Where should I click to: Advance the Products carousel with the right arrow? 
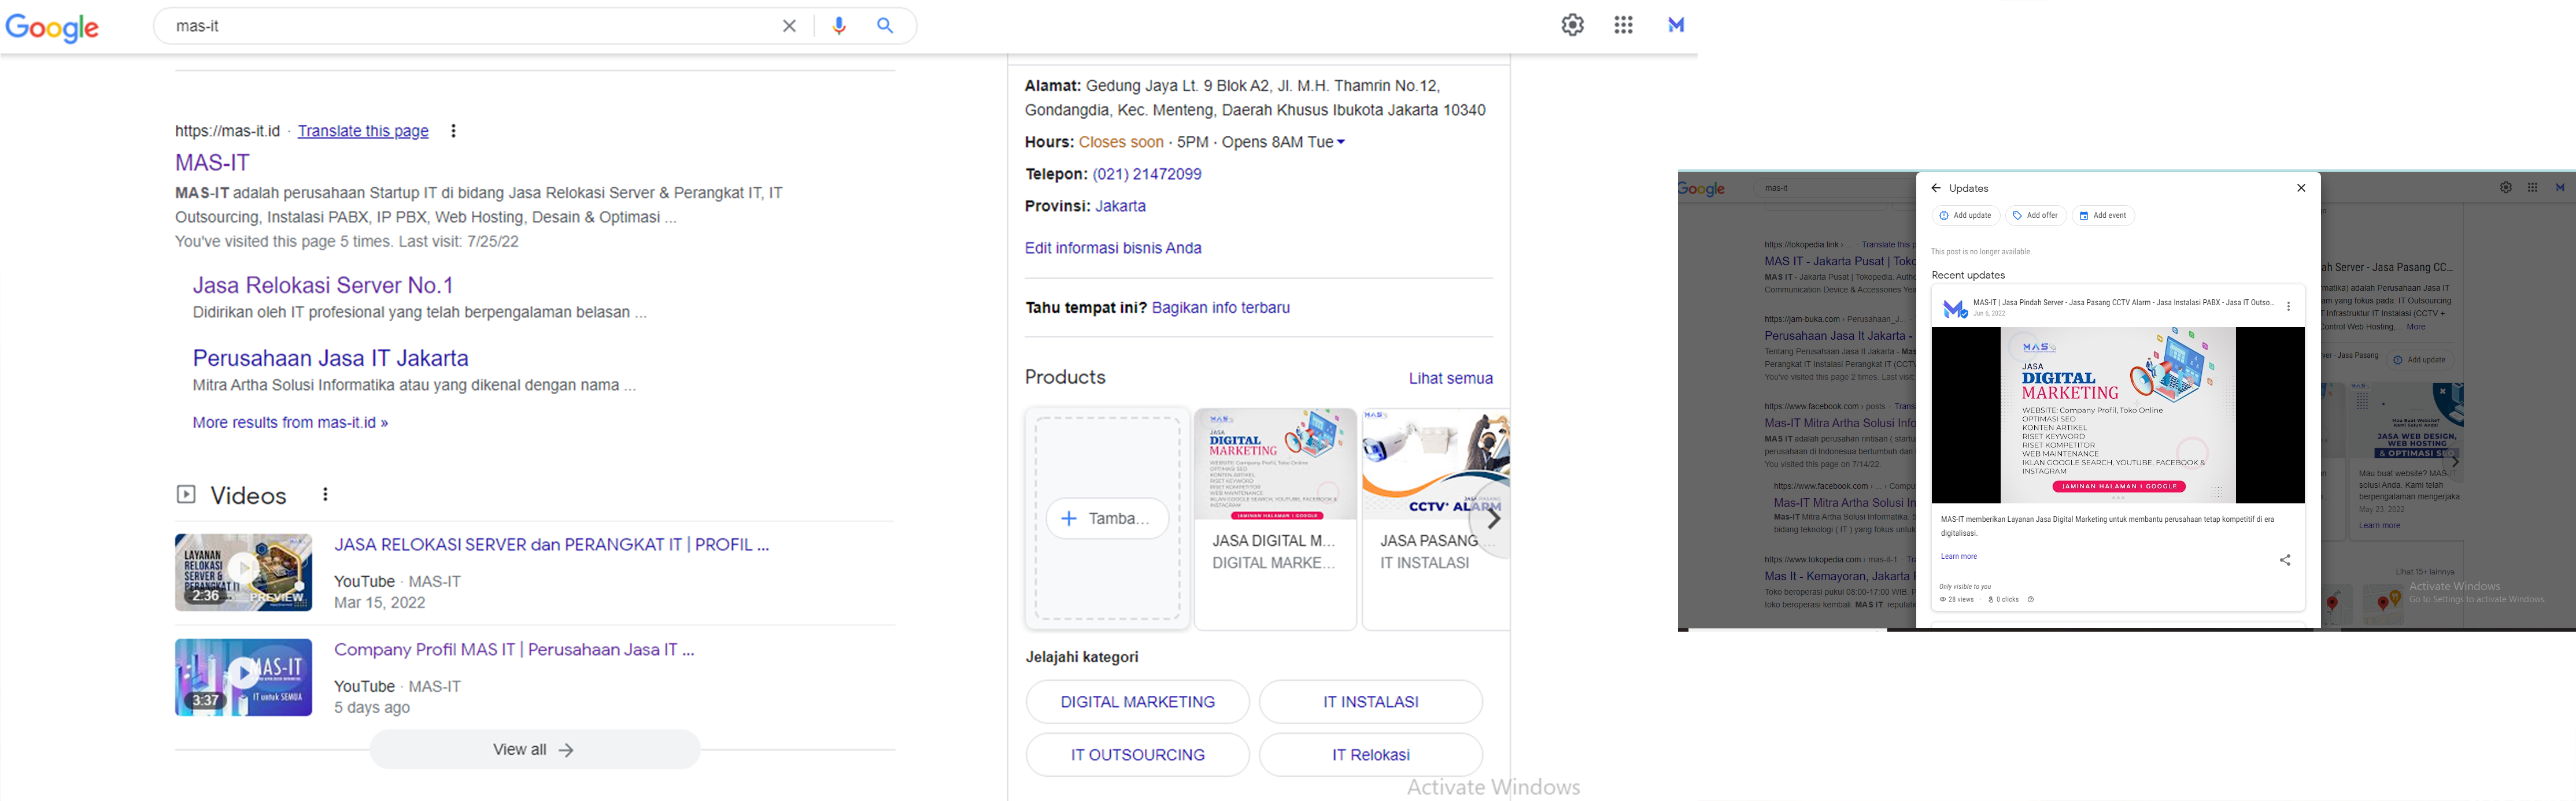pos(1493,519)
